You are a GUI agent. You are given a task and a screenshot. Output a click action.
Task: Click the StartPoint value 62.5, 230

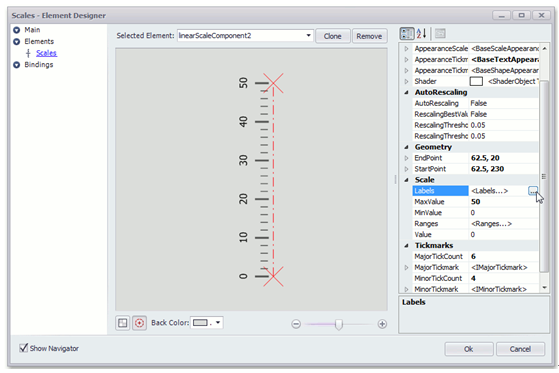point(487,169)
